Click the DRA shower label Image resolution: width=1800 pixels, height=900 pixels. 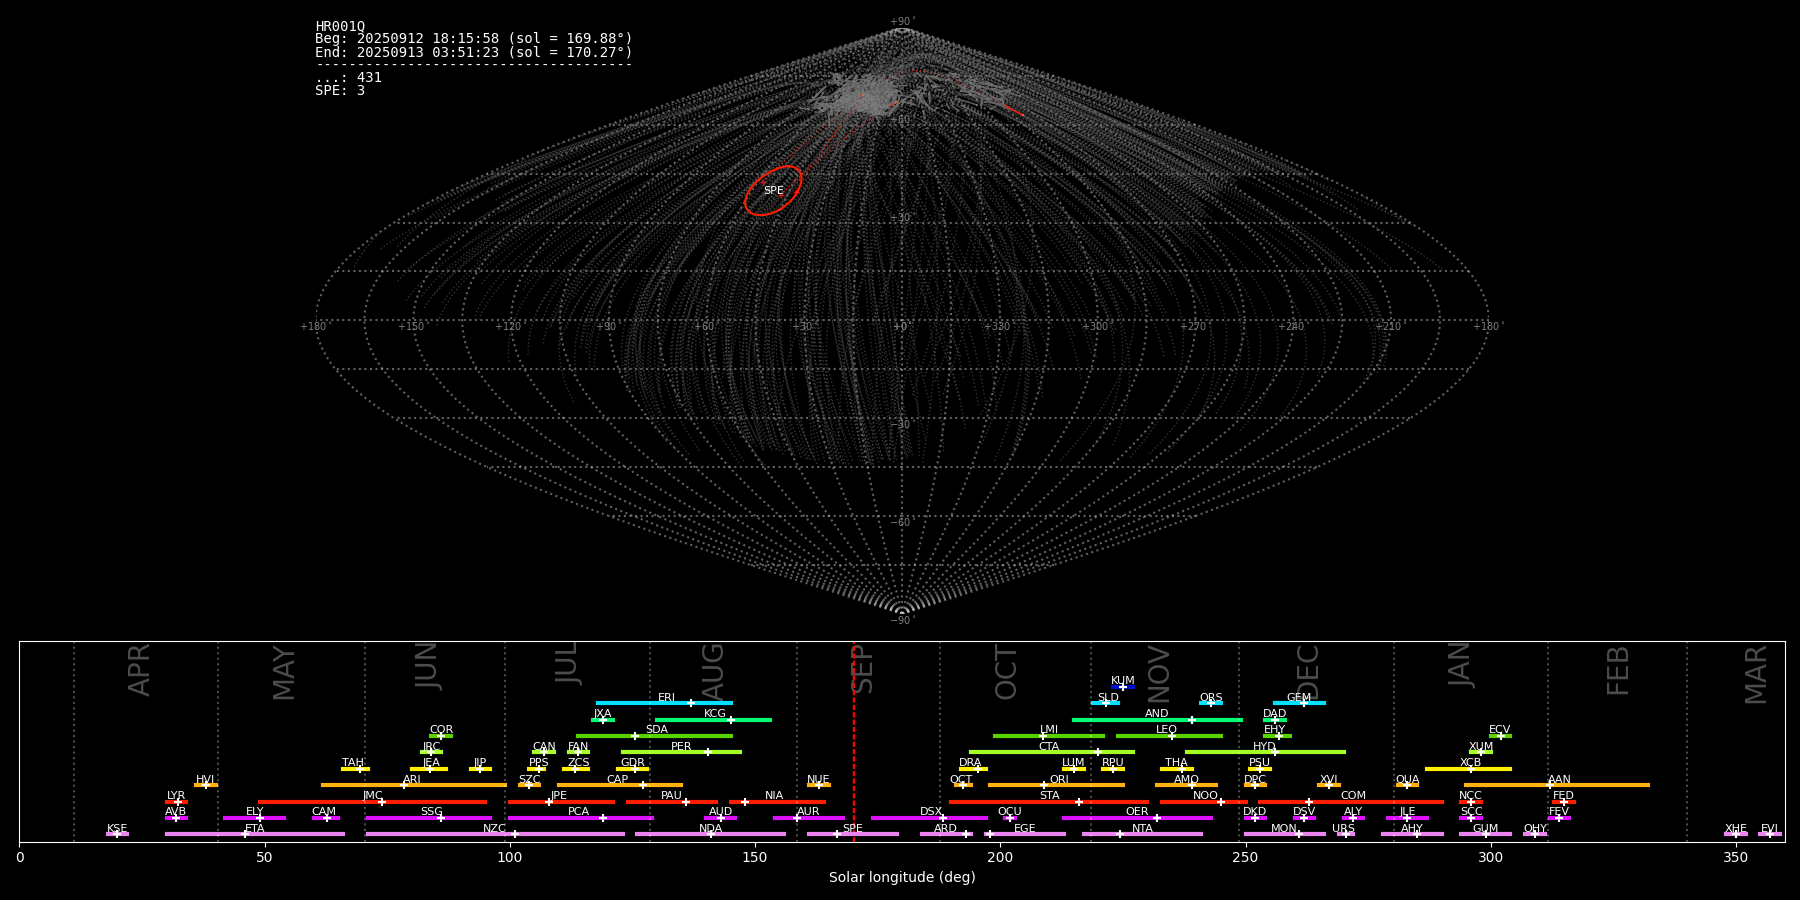(x=970, y=762)
